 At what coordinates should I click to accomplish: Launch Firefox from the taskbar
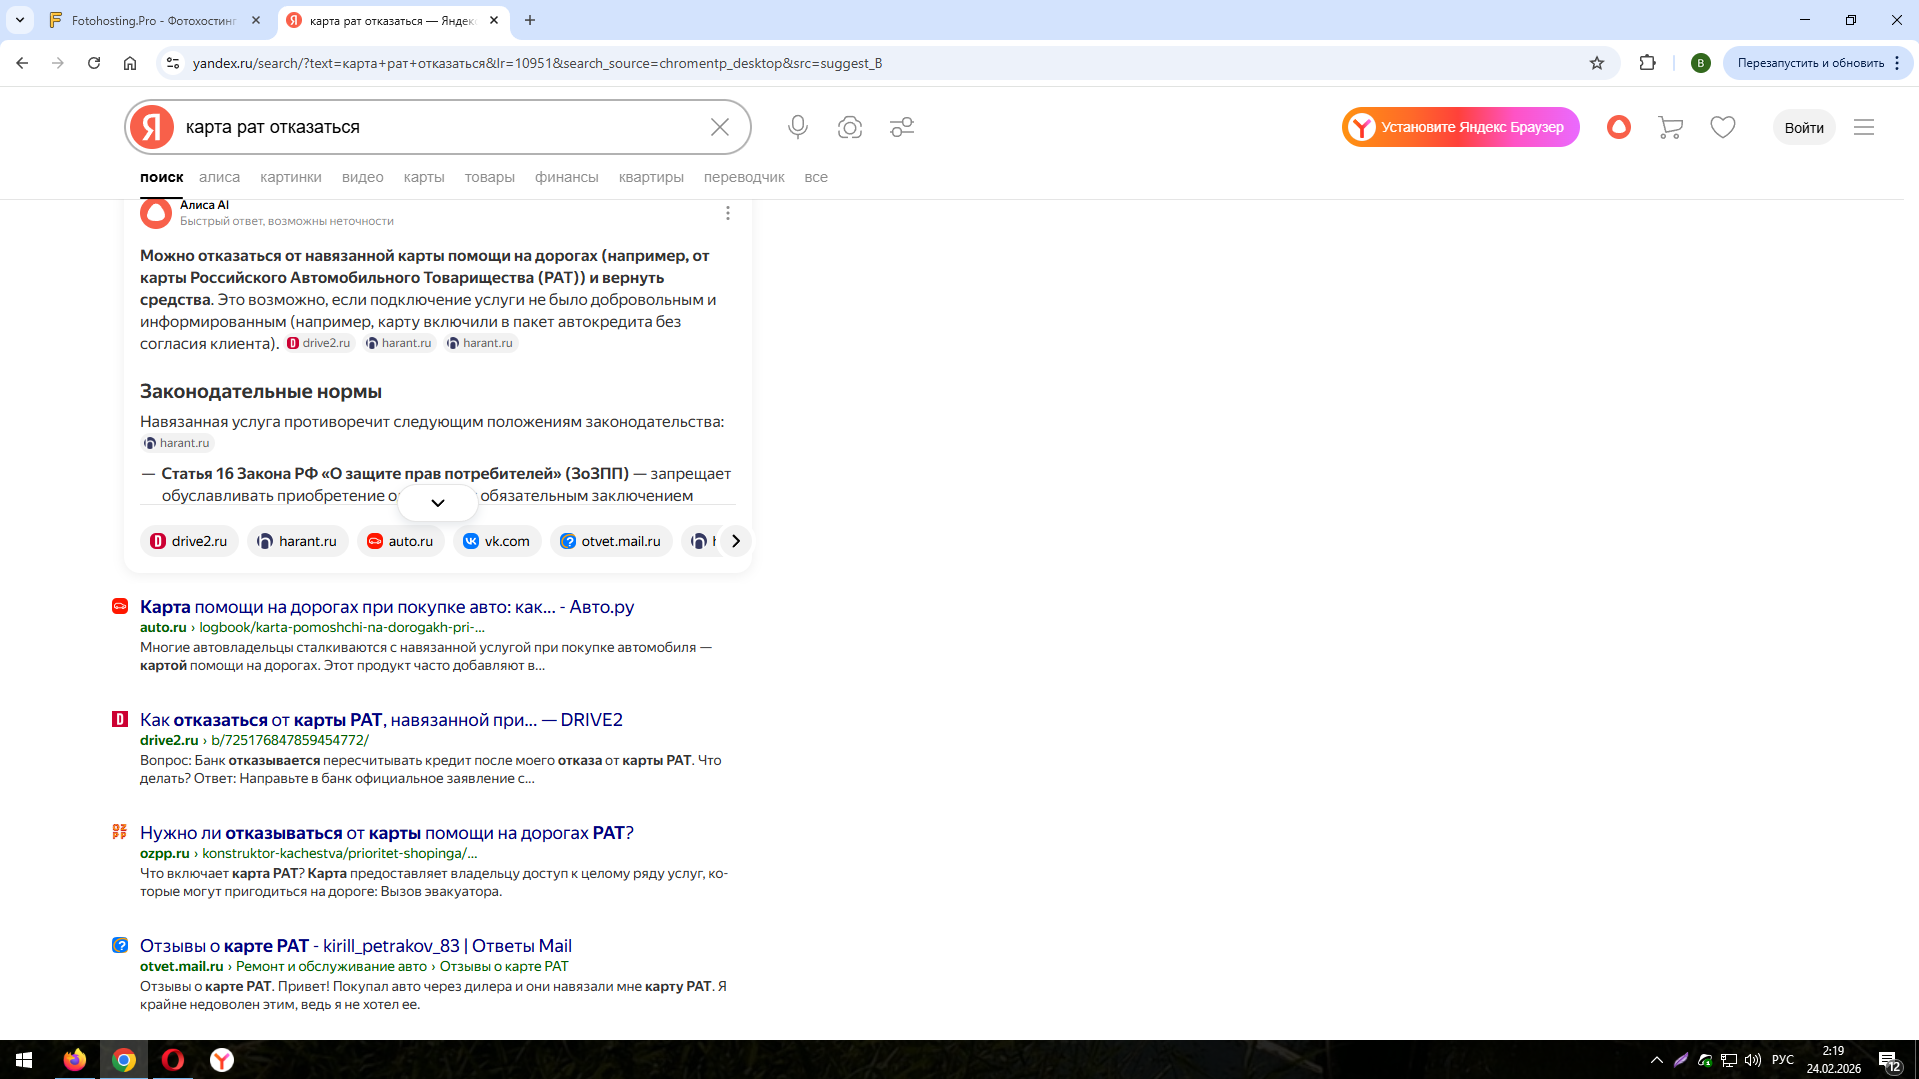tap(75, 1060)
